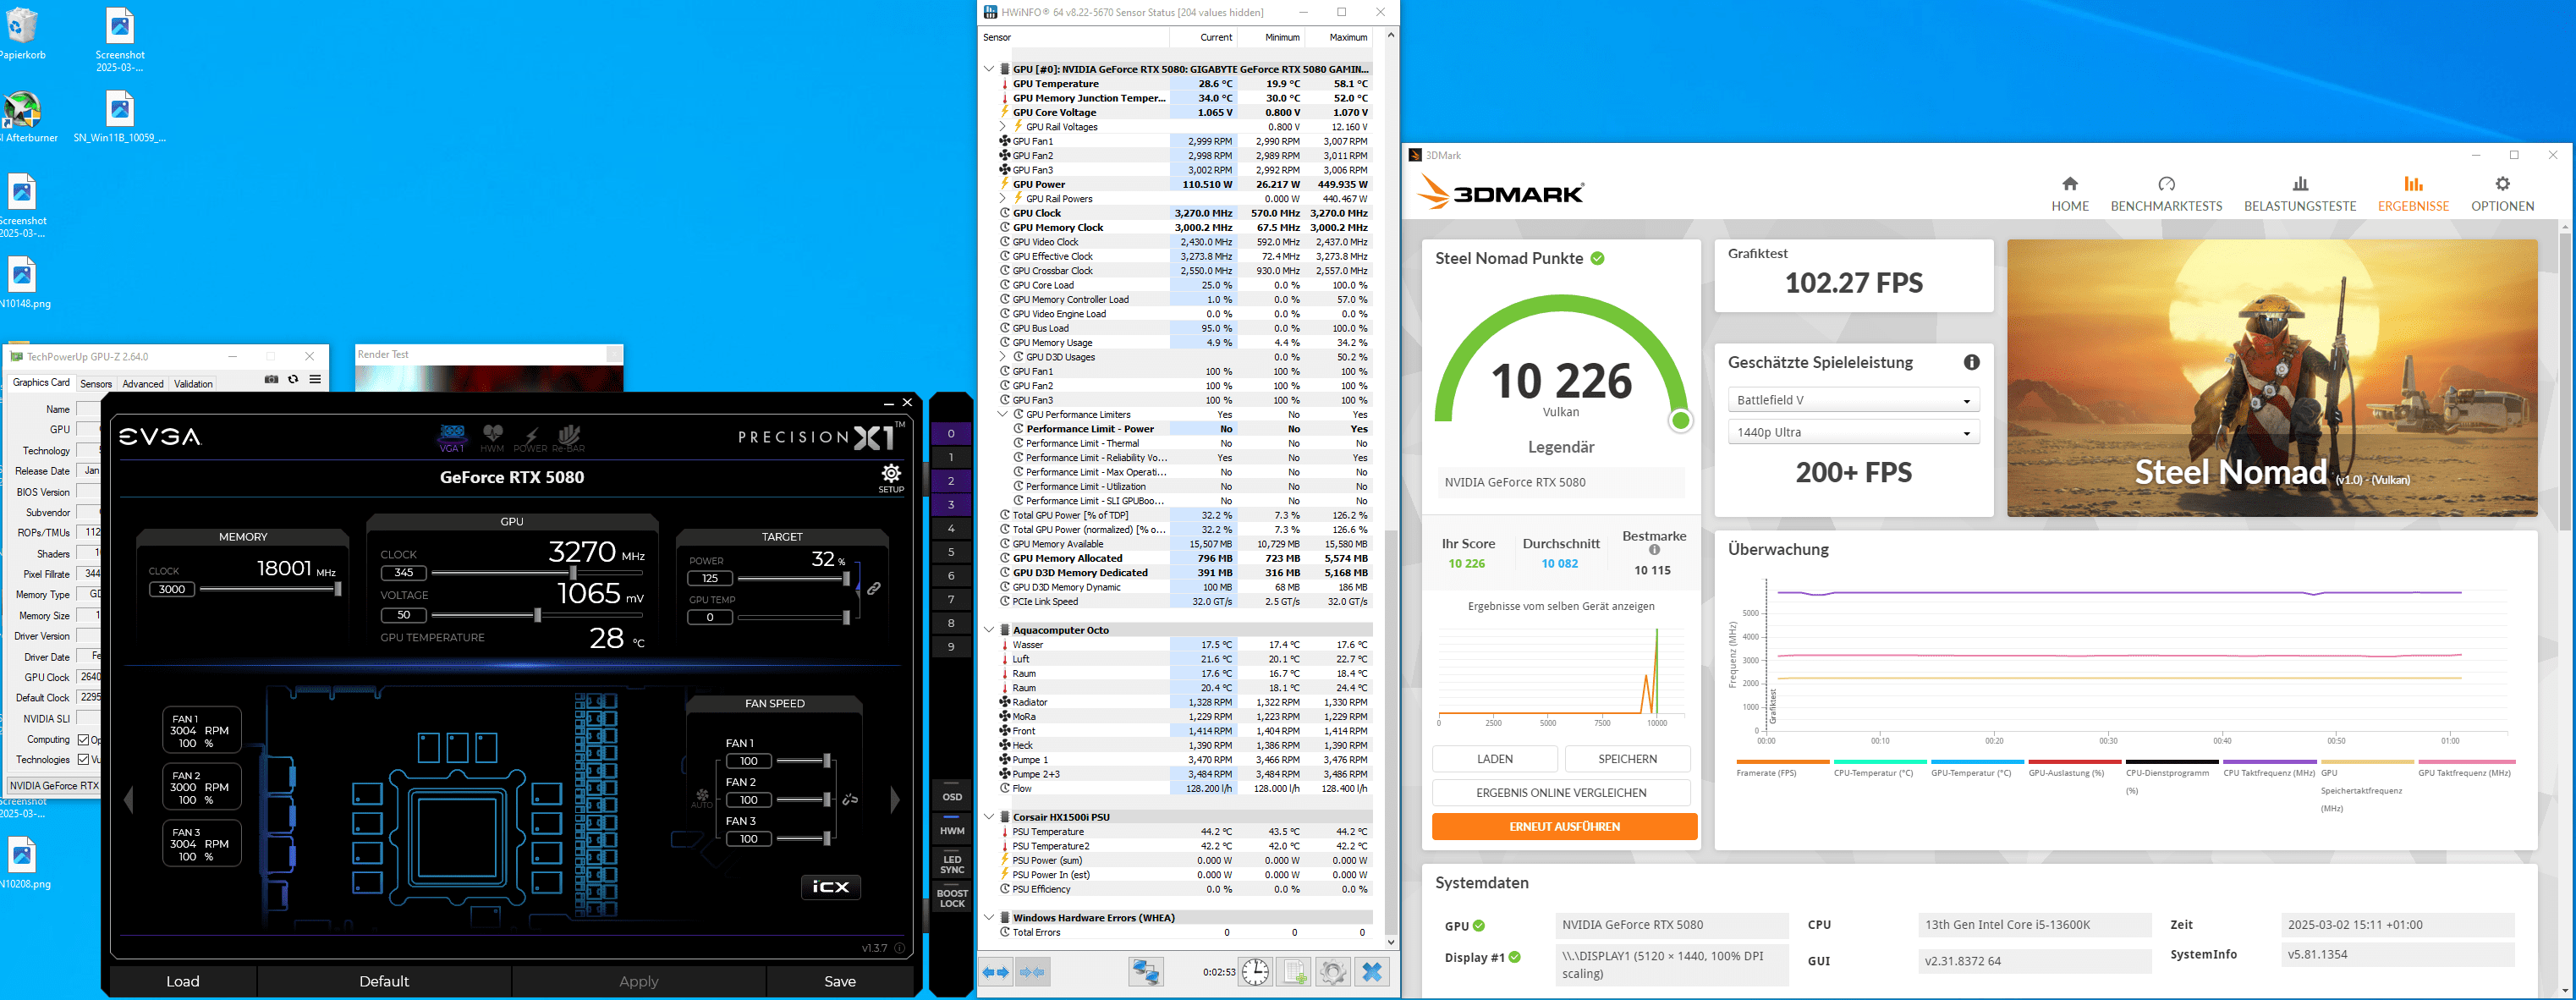The height and width of the screenshot is (1000, 2576).
Task: Click HWiNFO log file with plus icon
Action: tap(1294, 971)
